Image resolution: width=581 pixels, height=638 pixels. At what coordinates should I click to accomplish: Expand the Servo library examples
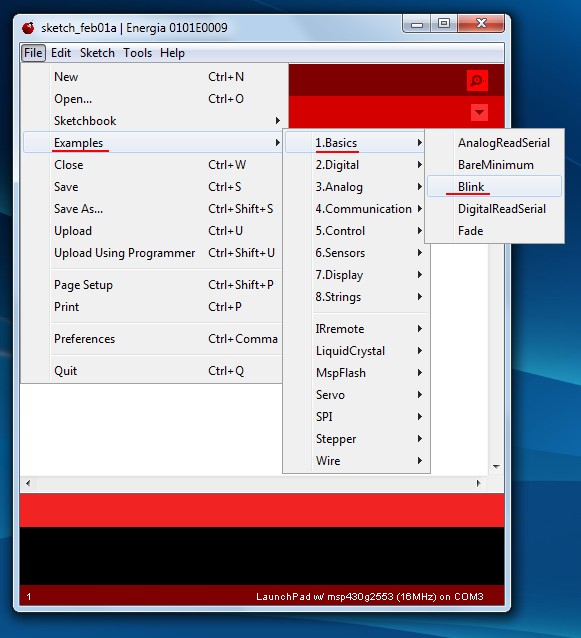coord(355,394)
